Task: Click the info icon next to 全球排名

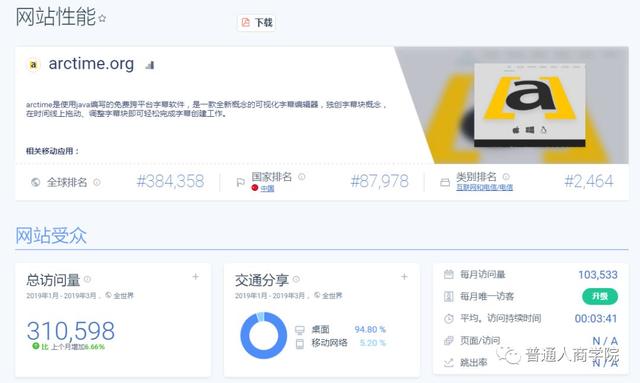Action: [97, 182]
